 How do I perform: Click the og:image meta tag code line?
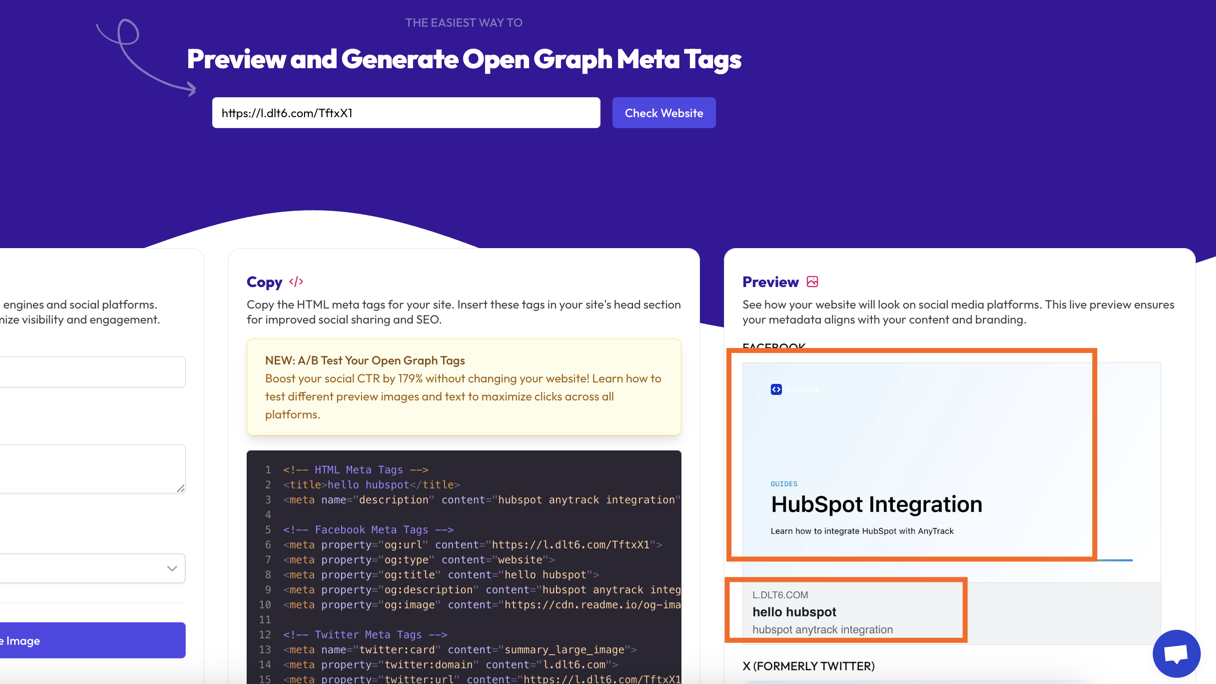[x=482, y=605]
